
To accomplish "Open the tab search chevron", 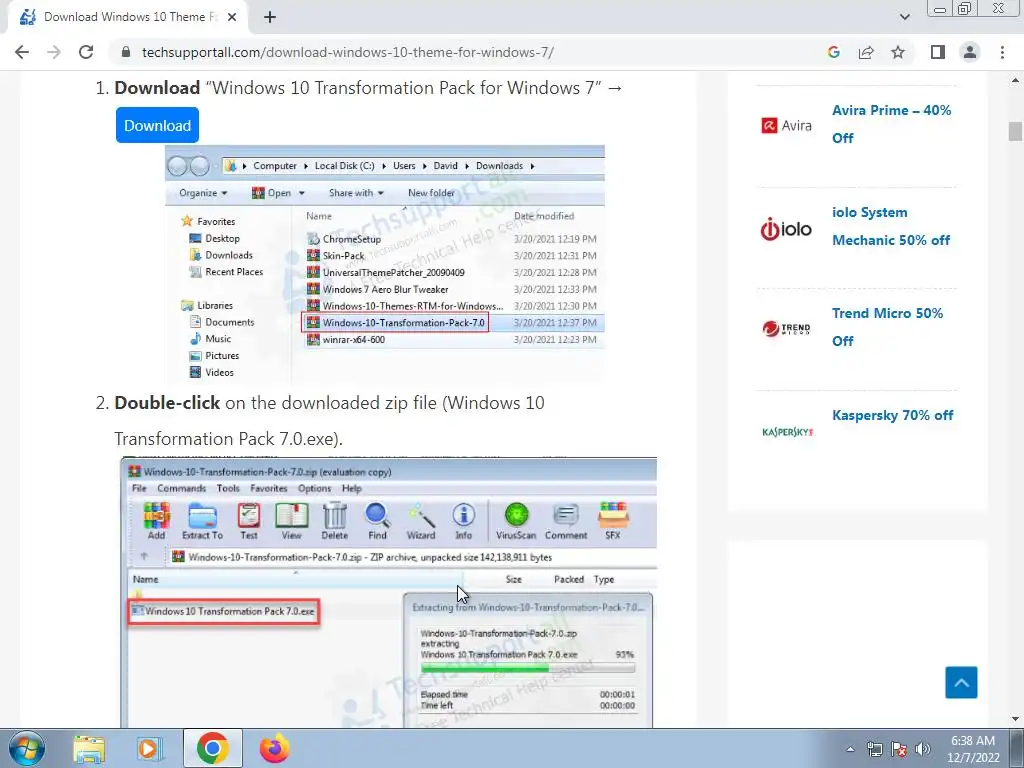I will (x=904, y=17).
